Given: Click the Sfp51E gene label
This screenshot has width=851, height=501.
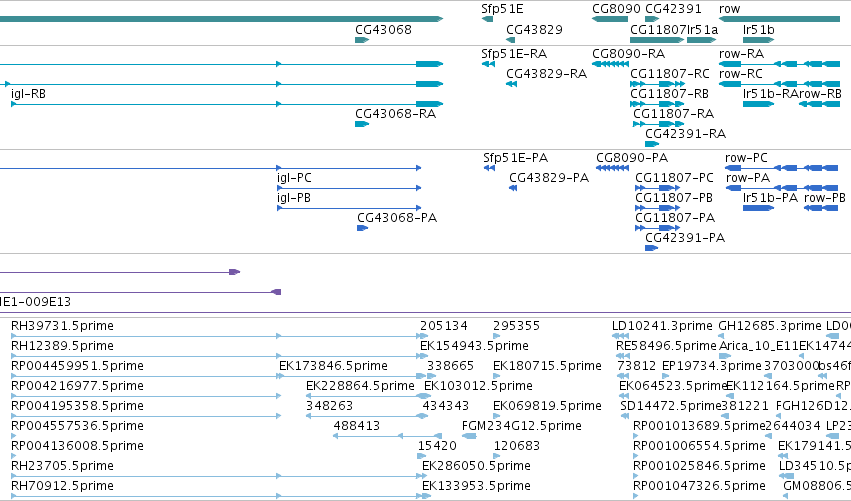Looking at the screenshot, I should pyautogui.click(x=502, y=9).
